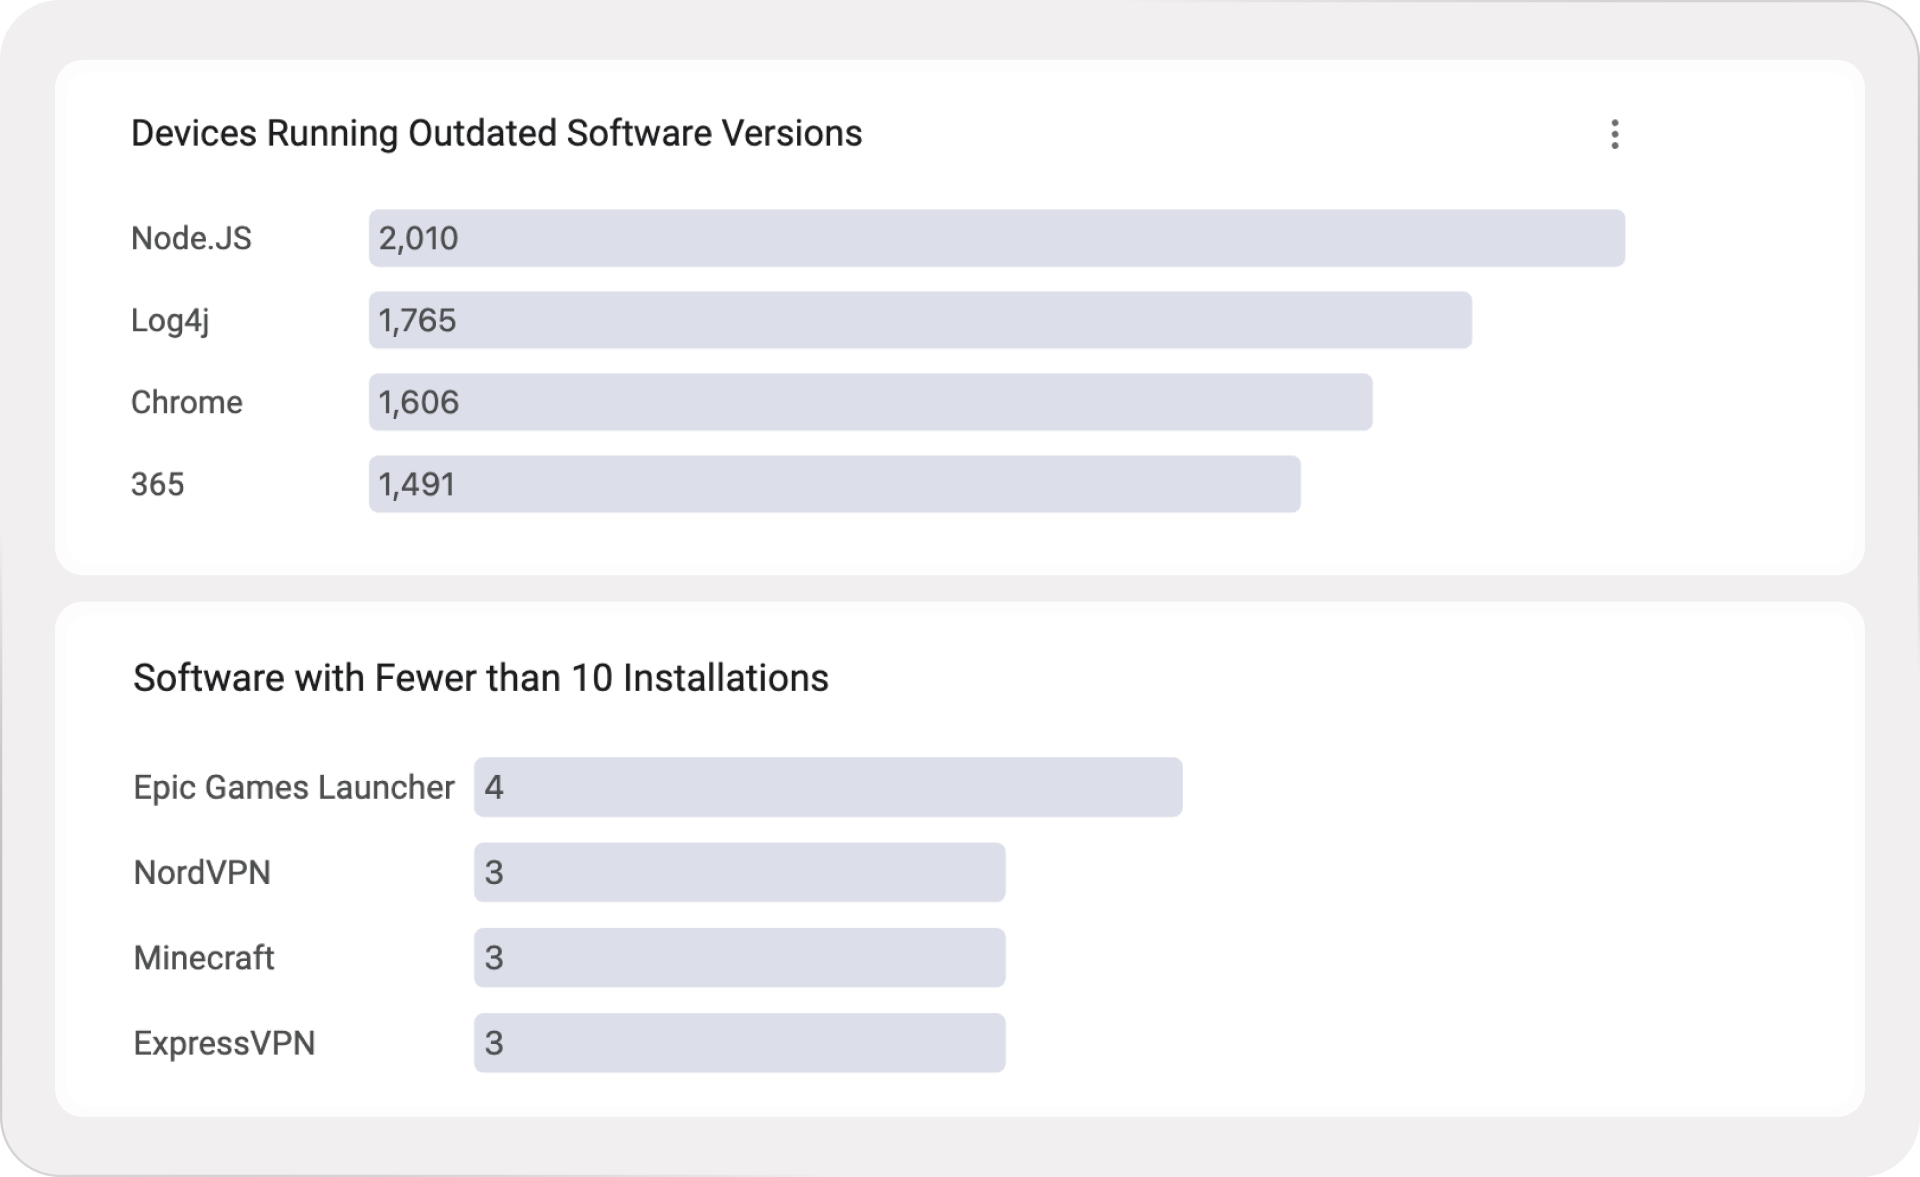Click Devices Running Outdated Software Versions title
The width and height of the screenshot is (1920, 1177).
click(496, 133)
